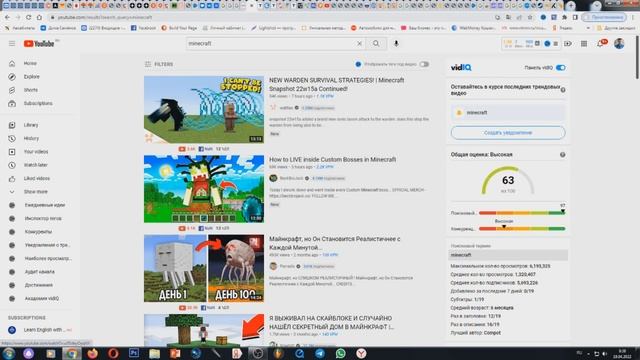Open the Windows Start button
Viewport: 640px width, 360px height.
[x=8, y=353]
